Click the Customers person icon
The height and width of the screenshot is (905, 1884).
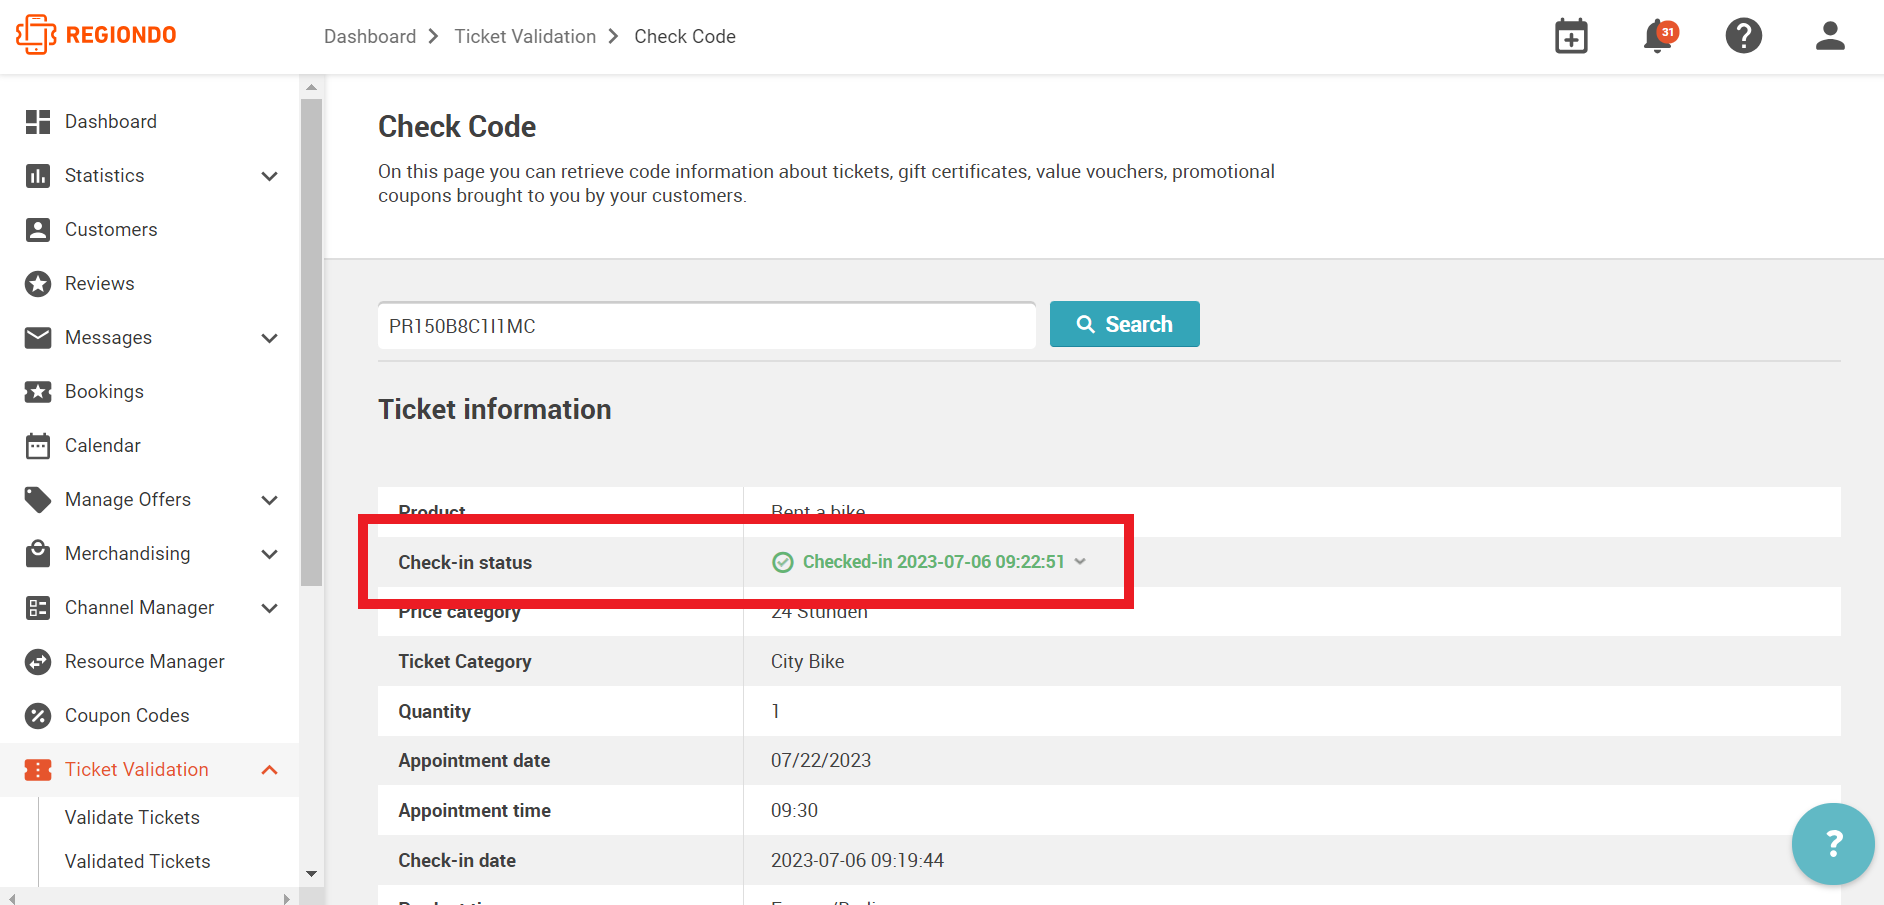click(x=38, y=230)
